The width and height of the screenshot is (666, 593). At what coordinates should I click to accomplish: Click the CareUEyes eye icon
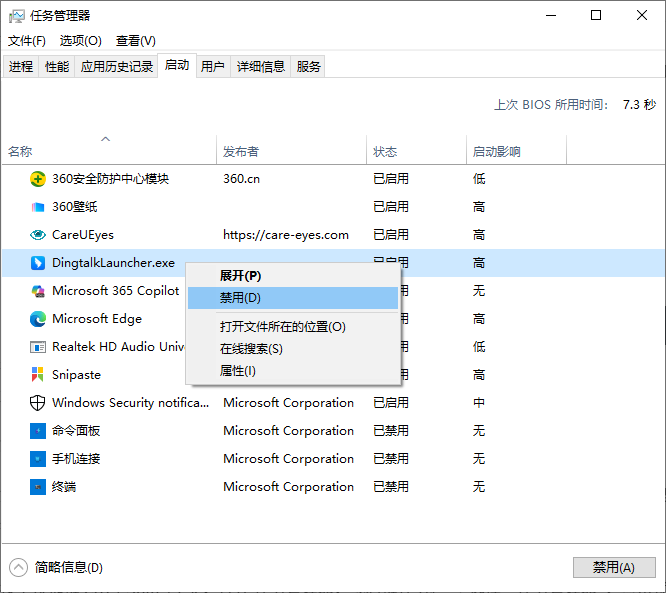[38, 235]
